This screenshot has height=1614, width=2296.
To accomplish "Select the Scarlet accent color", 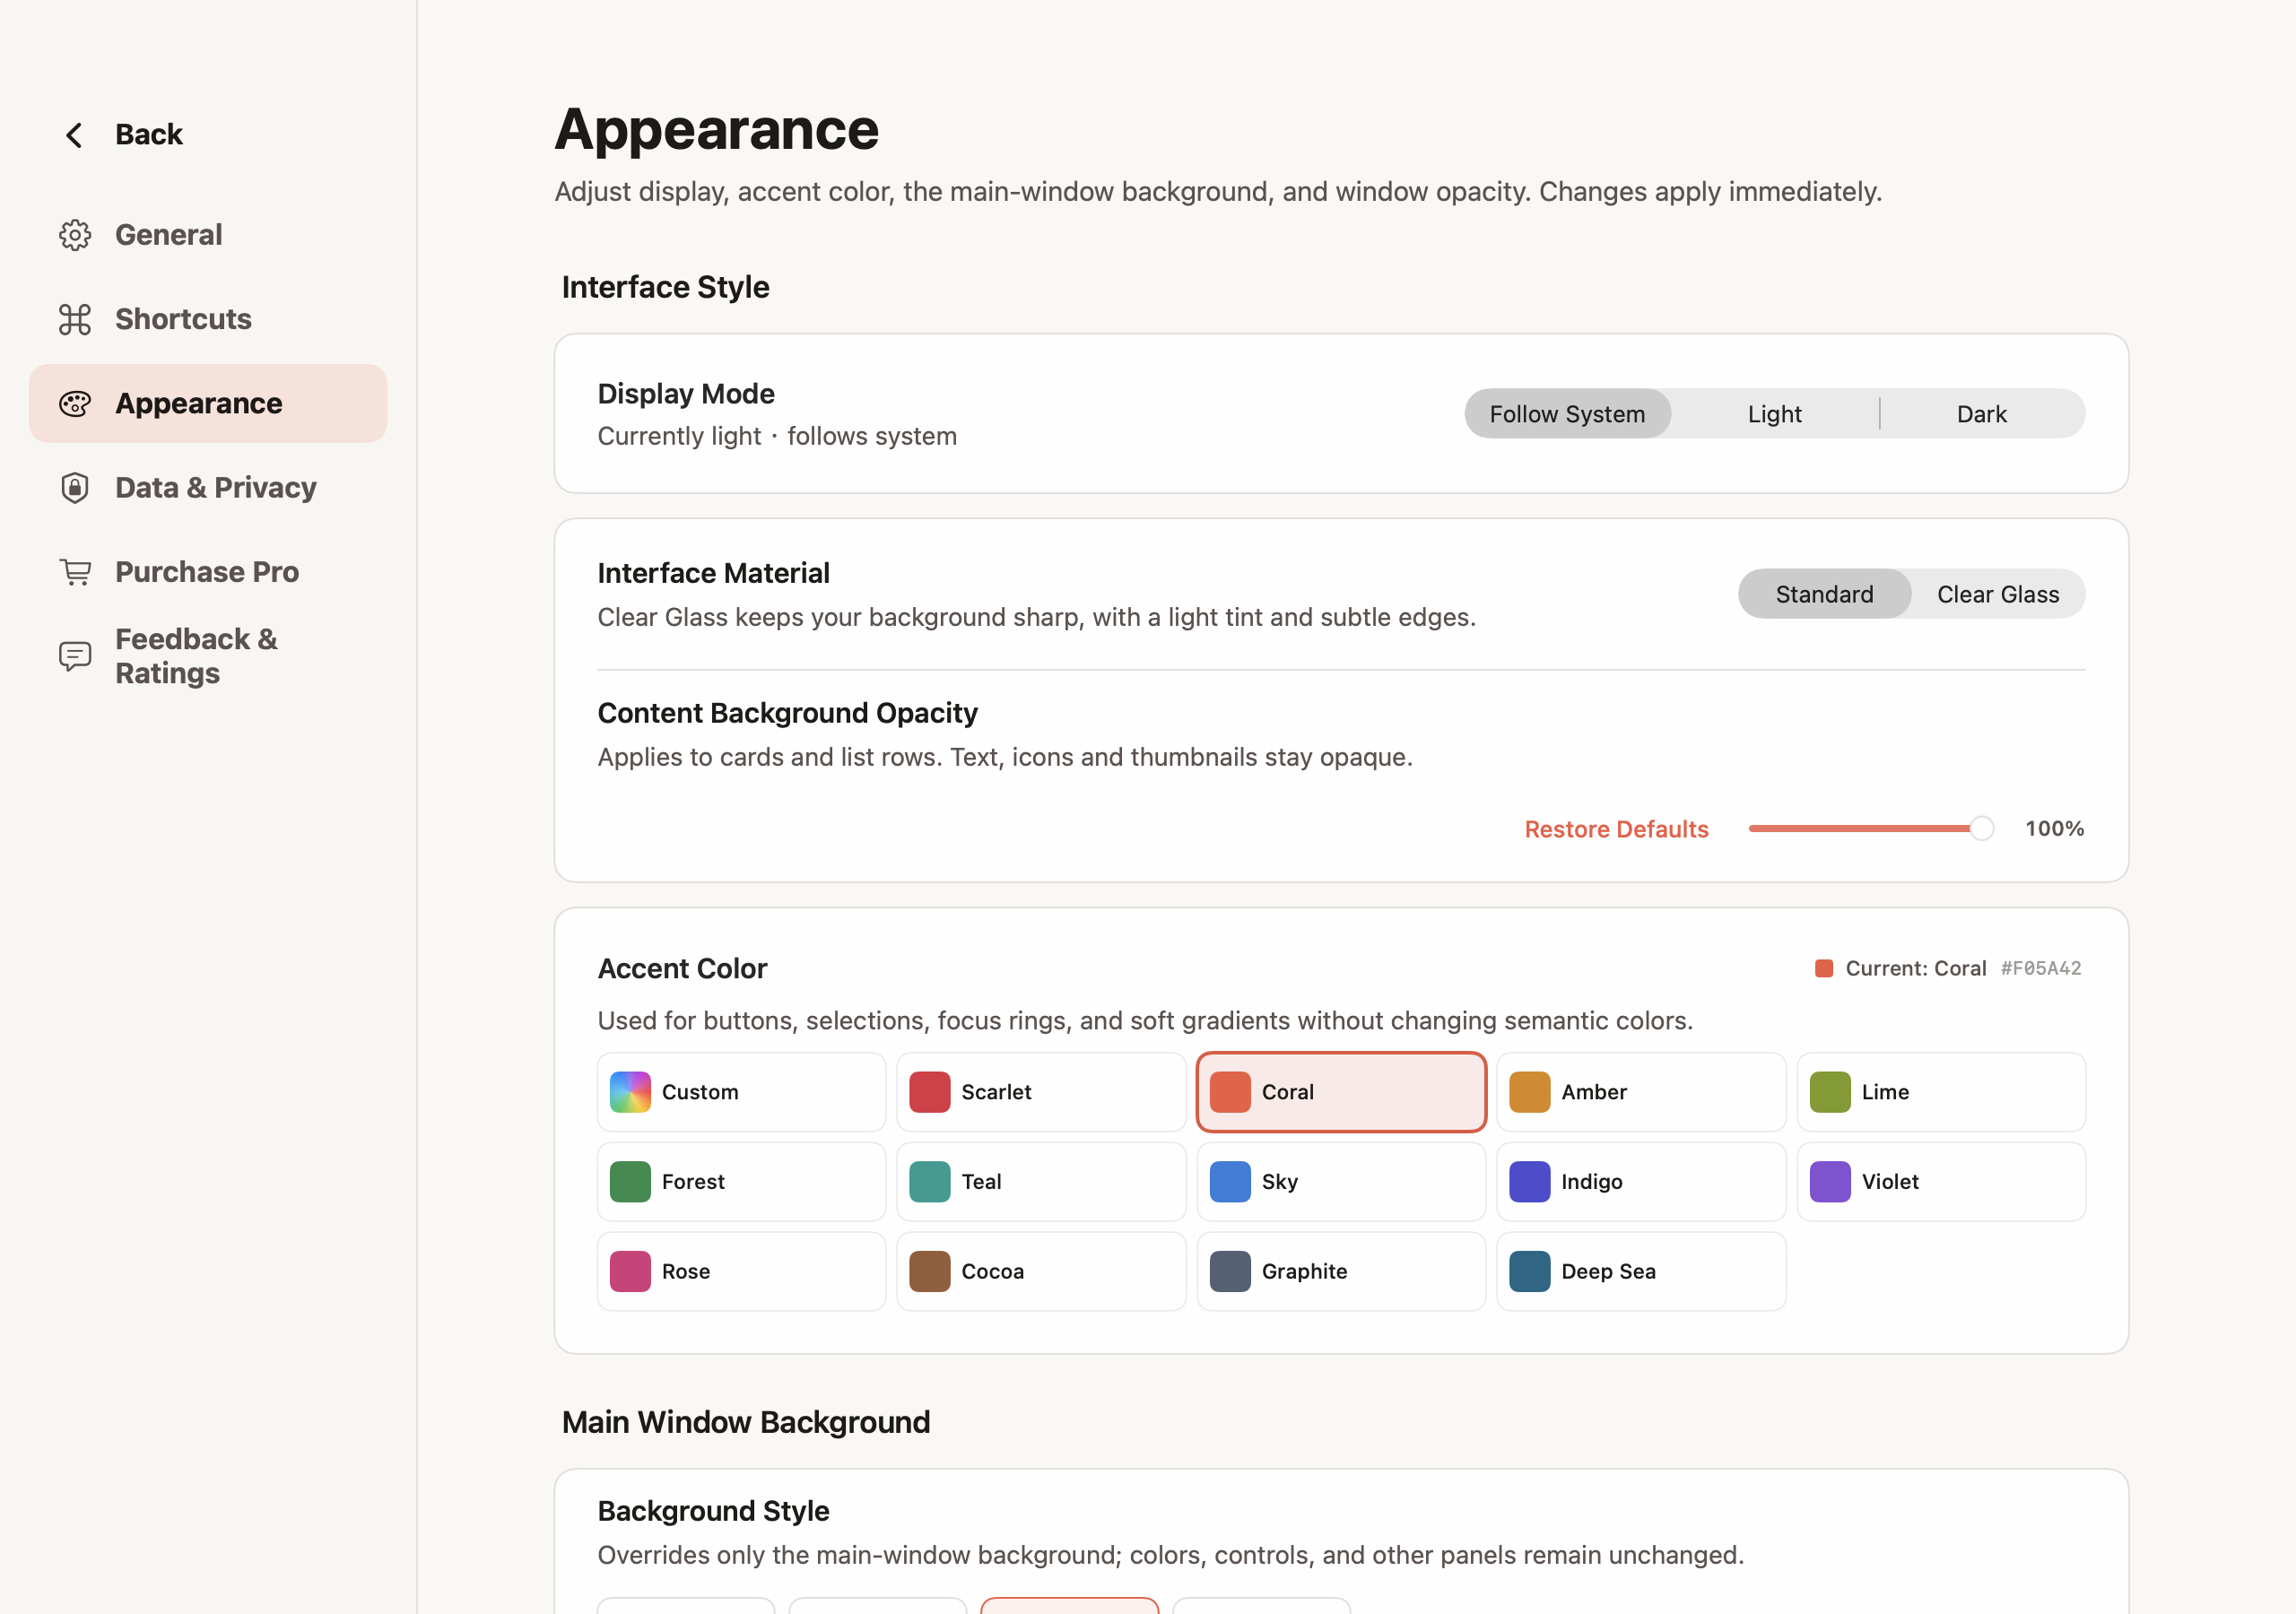I will [x=1041, y=1092].
